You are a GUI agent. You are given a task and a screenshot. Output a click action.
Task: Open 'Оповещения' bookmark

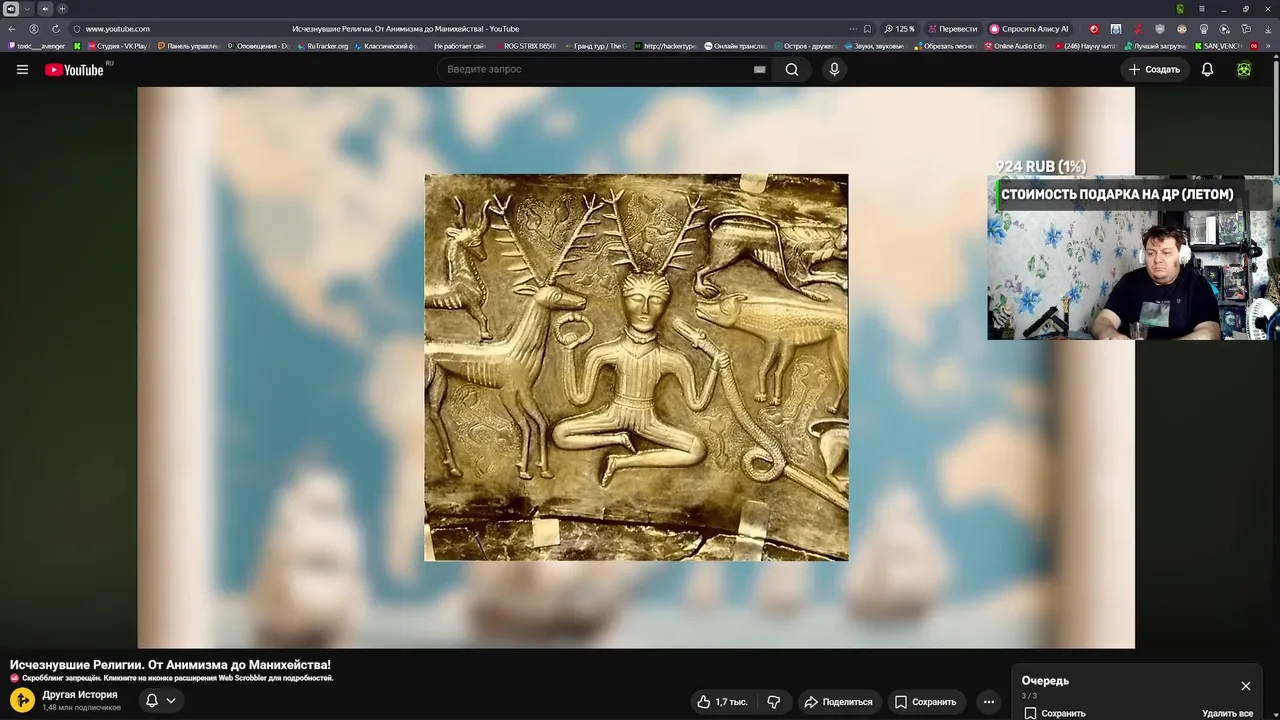coord(258,46)
